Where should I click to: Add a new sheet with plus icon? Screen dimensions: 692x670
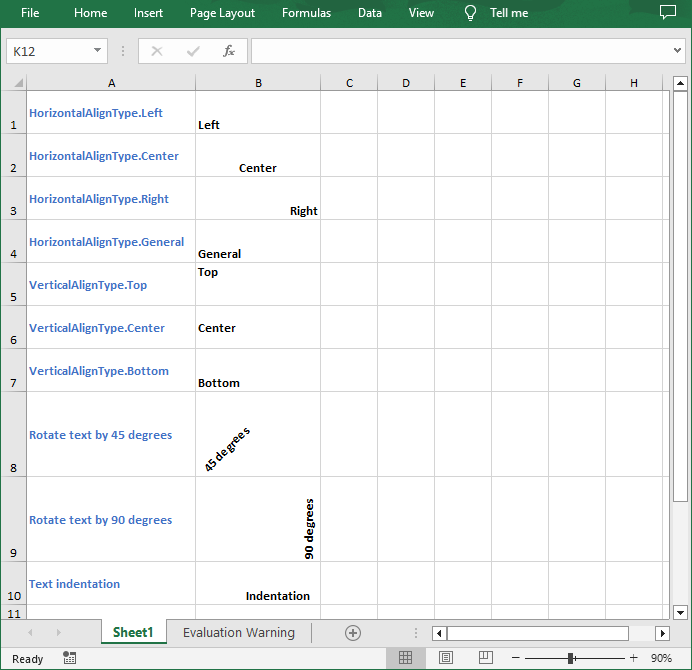tap(353, 633)
